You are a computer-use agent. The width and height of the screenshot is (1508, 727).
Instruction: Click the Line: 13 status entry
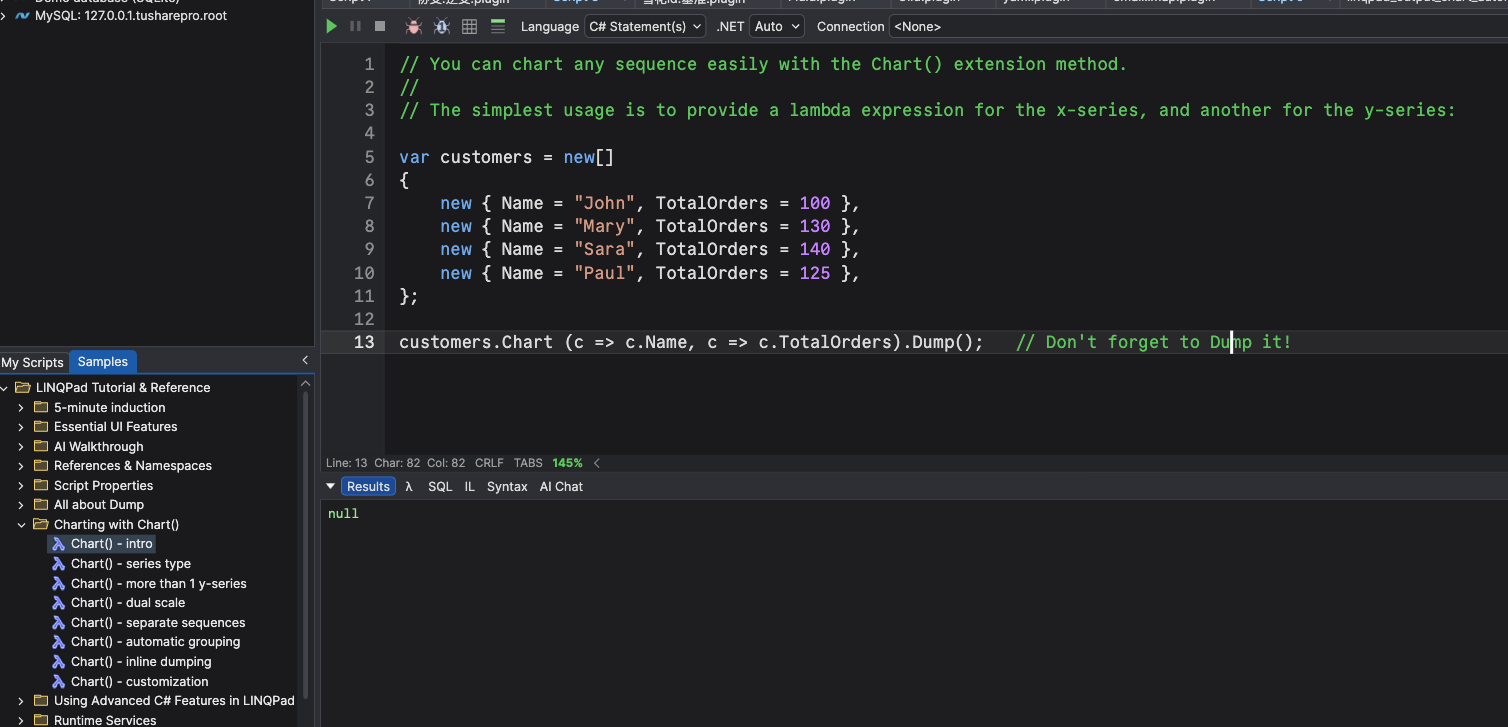coord(346,463)
